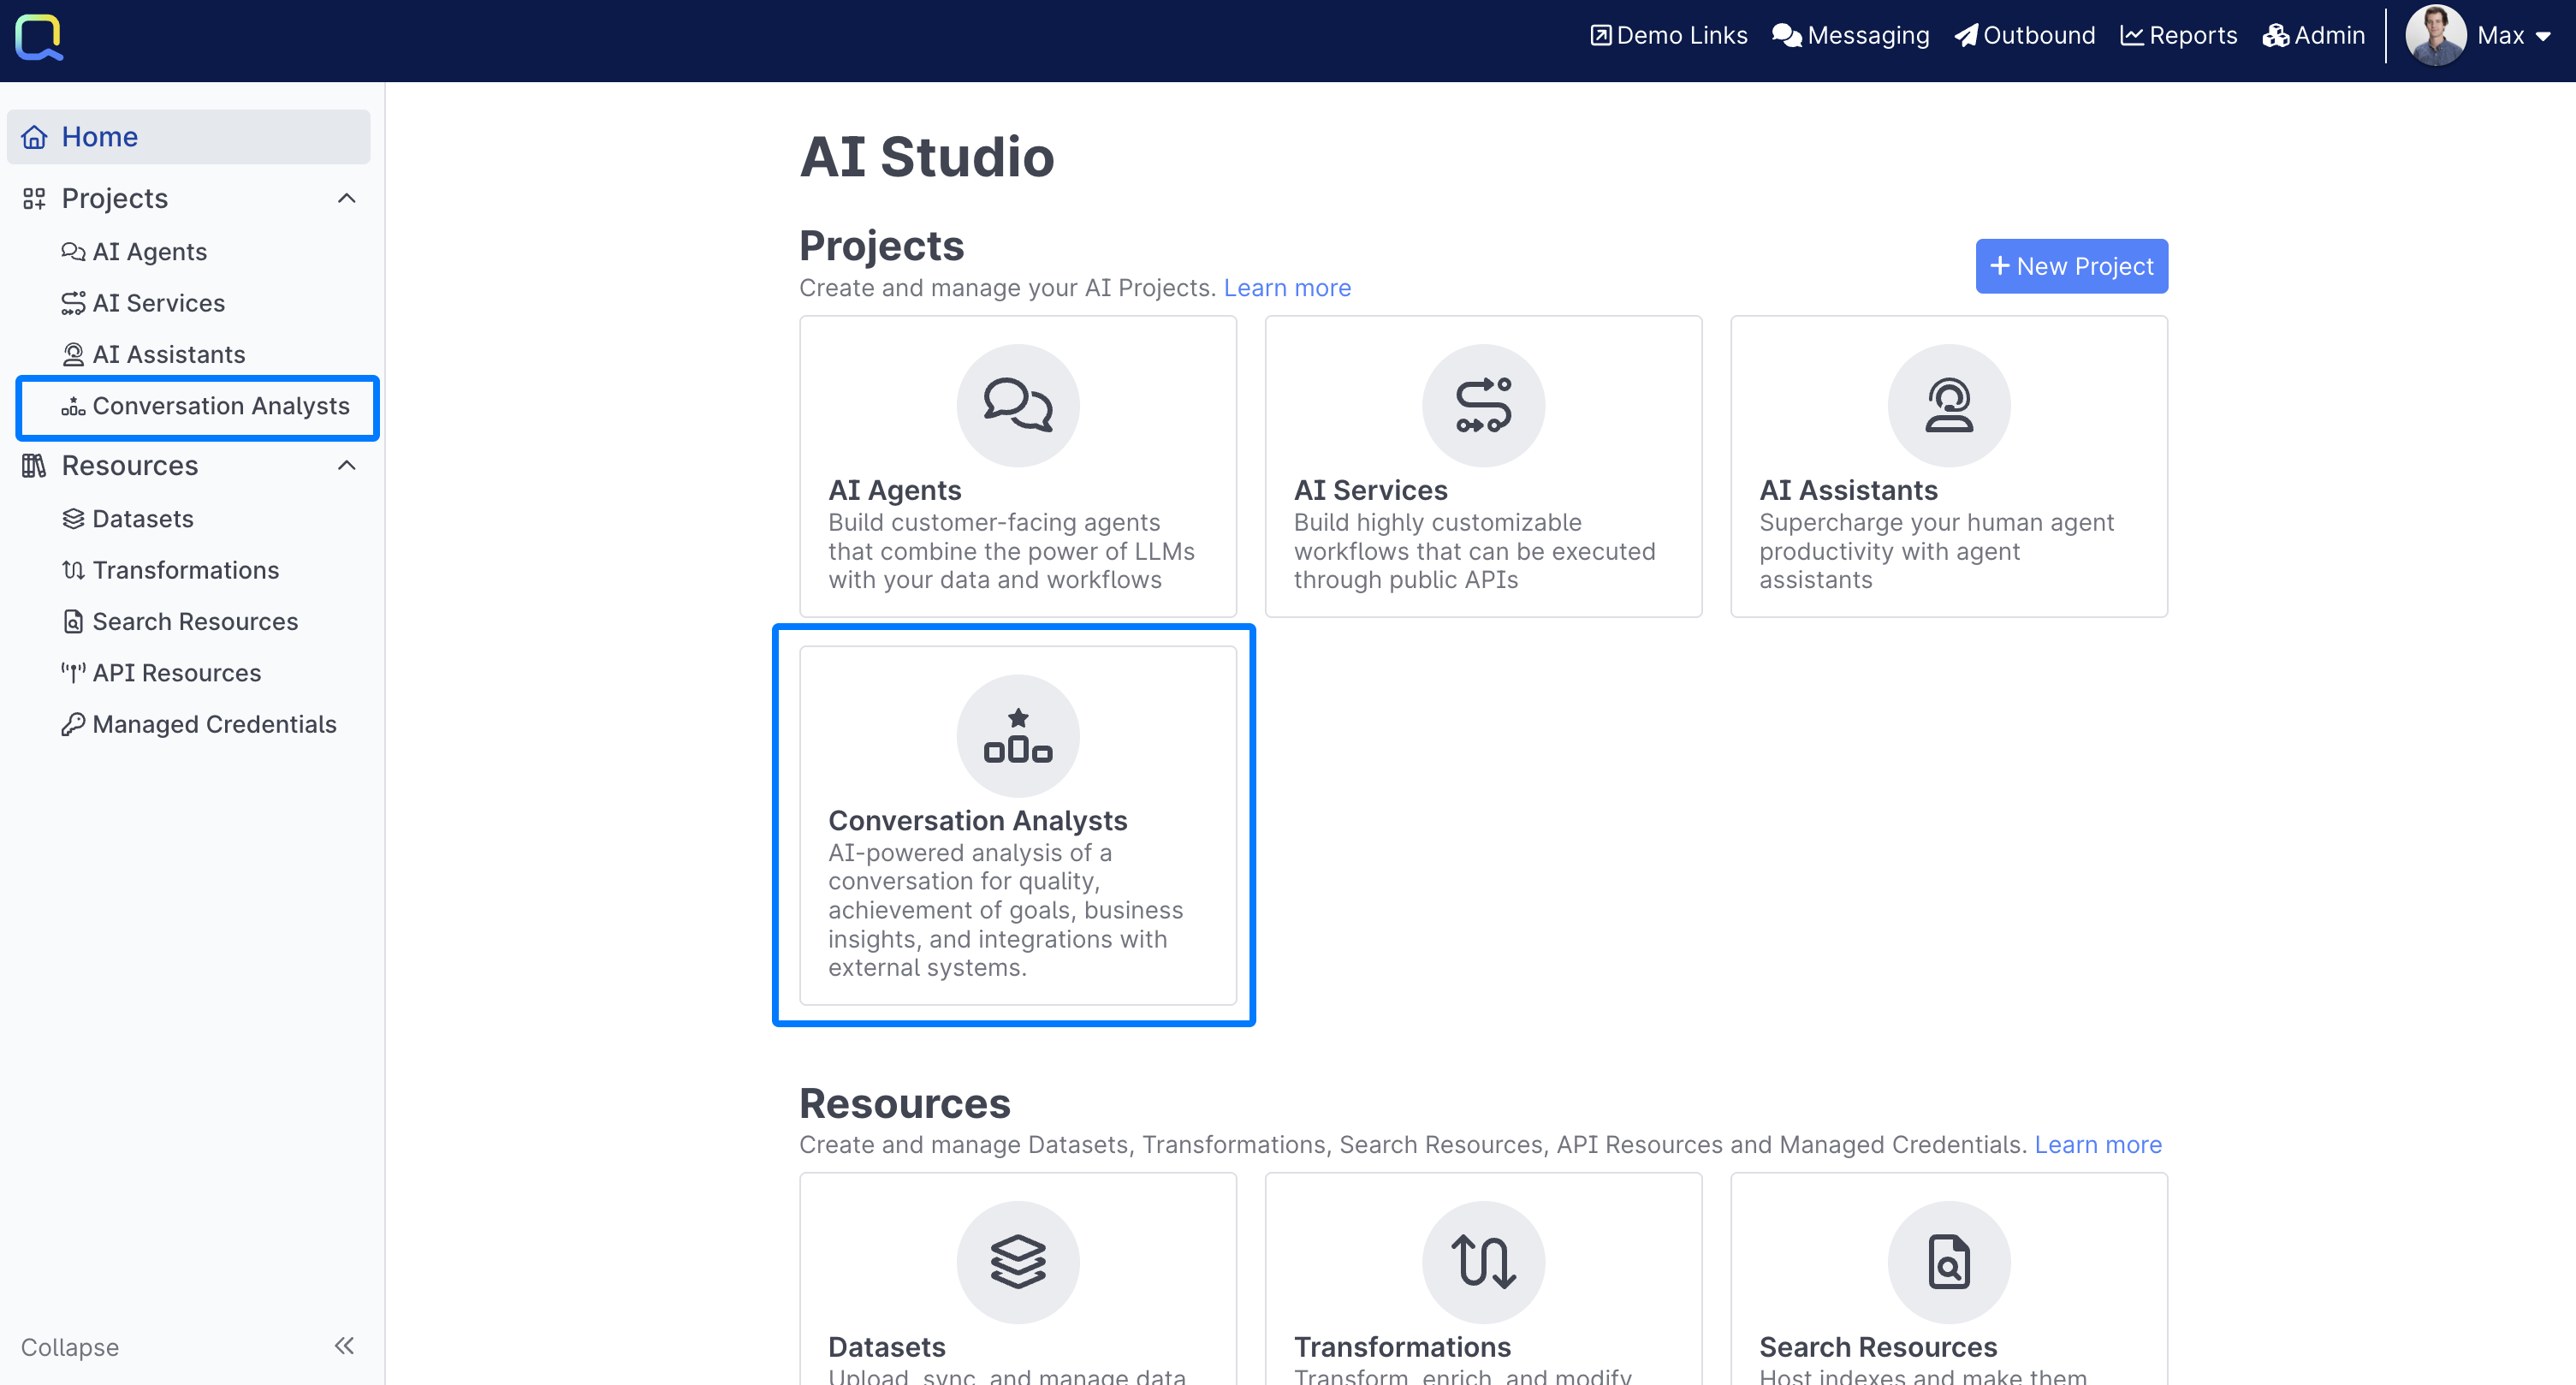Click the Transformations arrows card icon
2576x1385 pixels.
[1483, 1261]
